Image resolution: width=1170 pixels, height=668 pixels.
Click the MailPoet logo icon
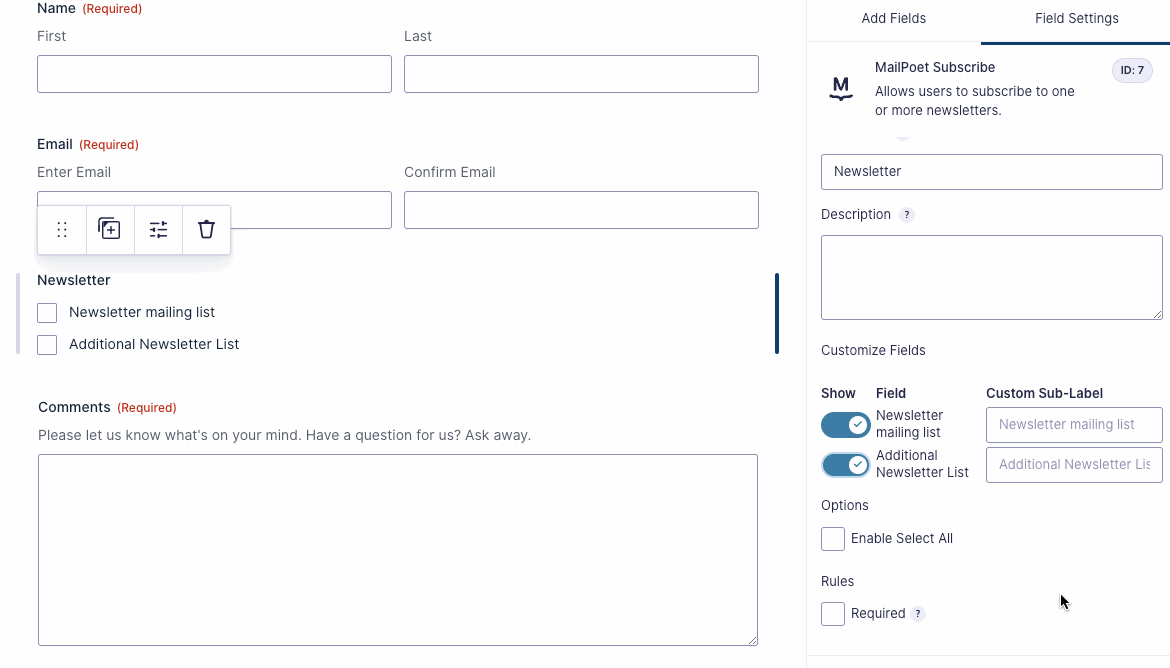tap(841, 89)
